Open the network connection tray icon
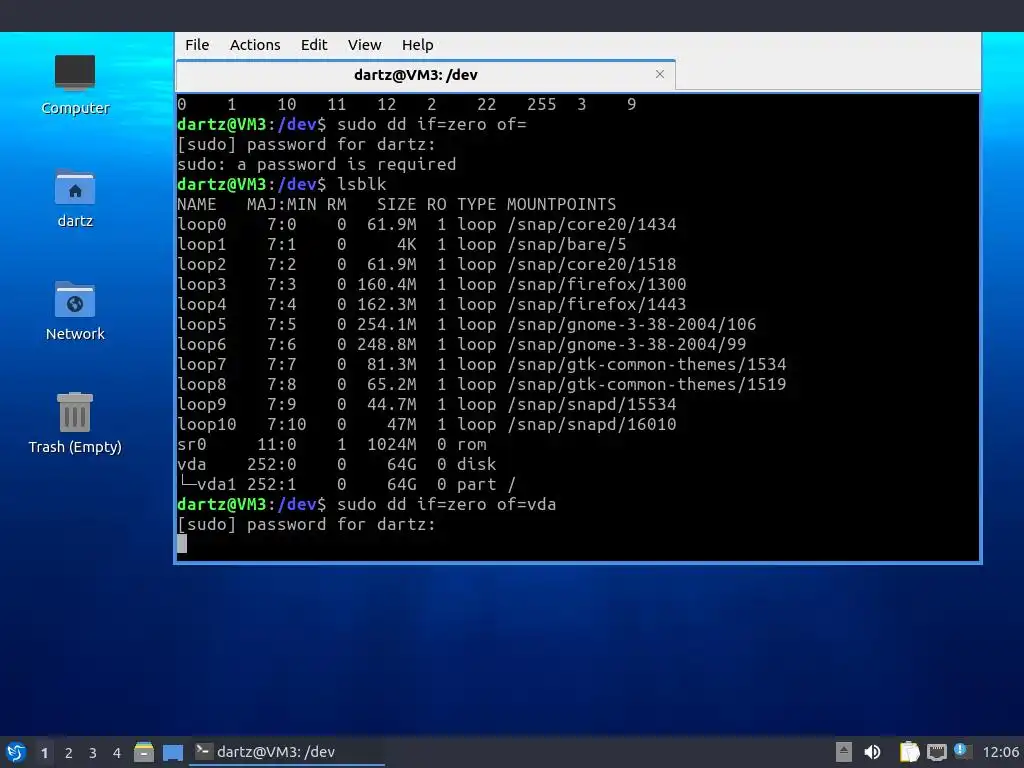This screenshot has width=1024, height=768. 936,752
